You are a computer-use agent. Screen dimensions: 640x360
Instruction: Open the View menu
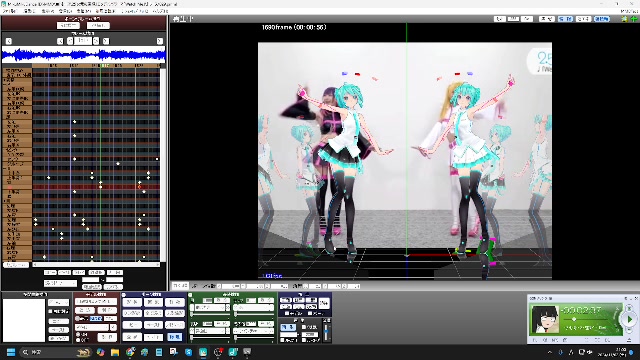click(x=48, y=11)
